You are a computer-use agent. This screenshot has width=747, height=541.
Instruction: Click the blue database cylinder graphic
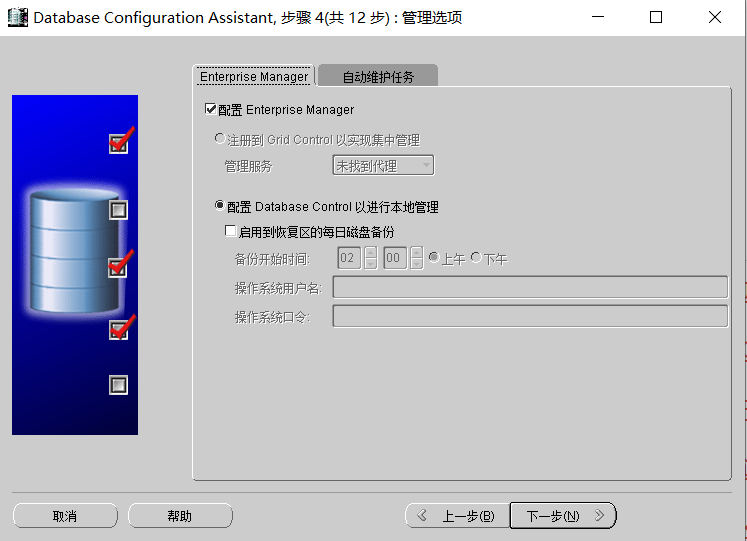pos(74,251)
